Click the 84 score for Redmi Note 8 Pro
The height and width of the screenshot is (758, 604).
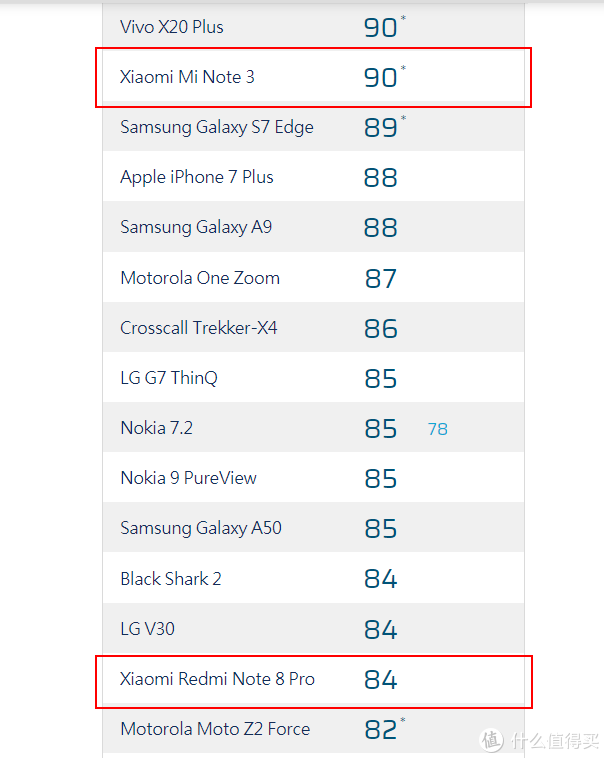[x=381, y=680]
